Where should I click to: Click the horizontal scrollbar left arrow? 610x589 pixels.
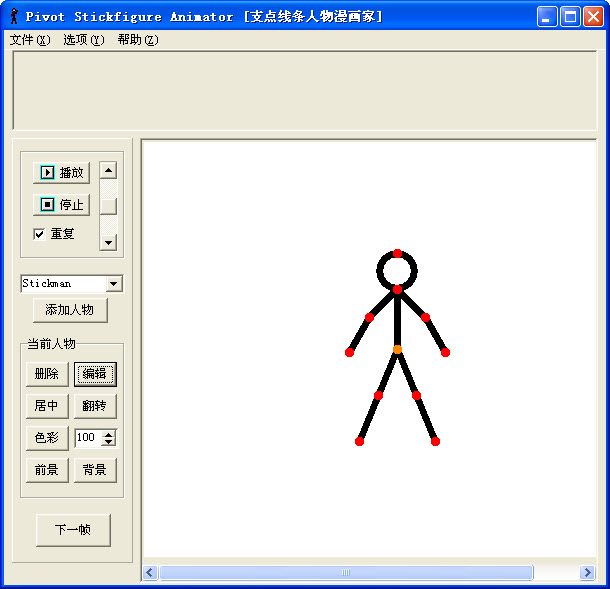click(150, 573)
